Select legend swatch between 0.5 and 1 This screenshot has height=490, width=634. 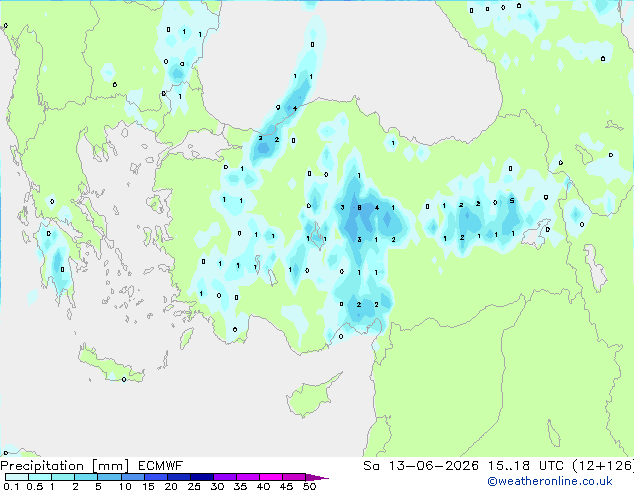40,477
